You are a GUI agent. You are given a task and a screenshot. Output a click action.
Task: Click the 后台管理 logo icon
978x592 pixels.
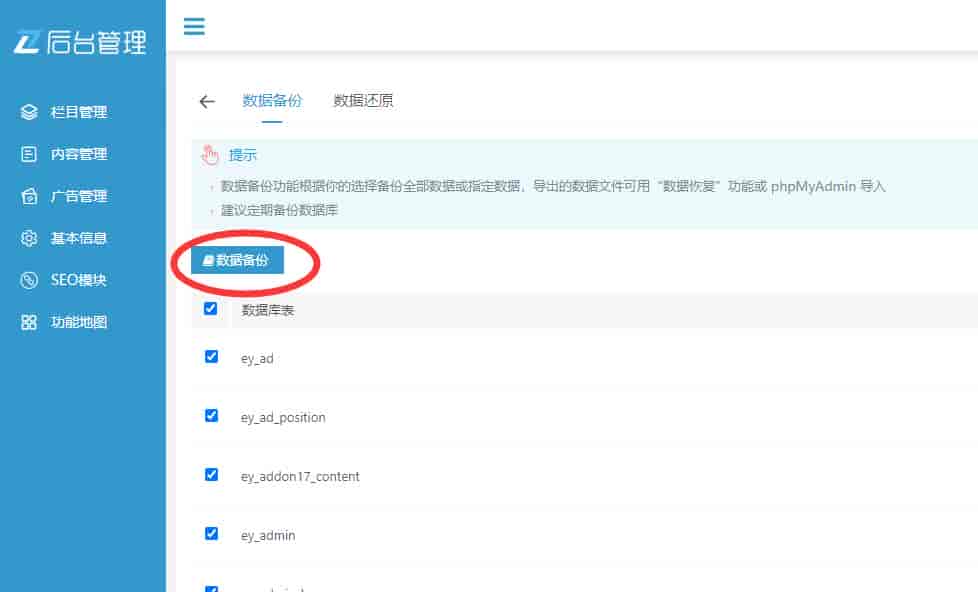(24, 42)
